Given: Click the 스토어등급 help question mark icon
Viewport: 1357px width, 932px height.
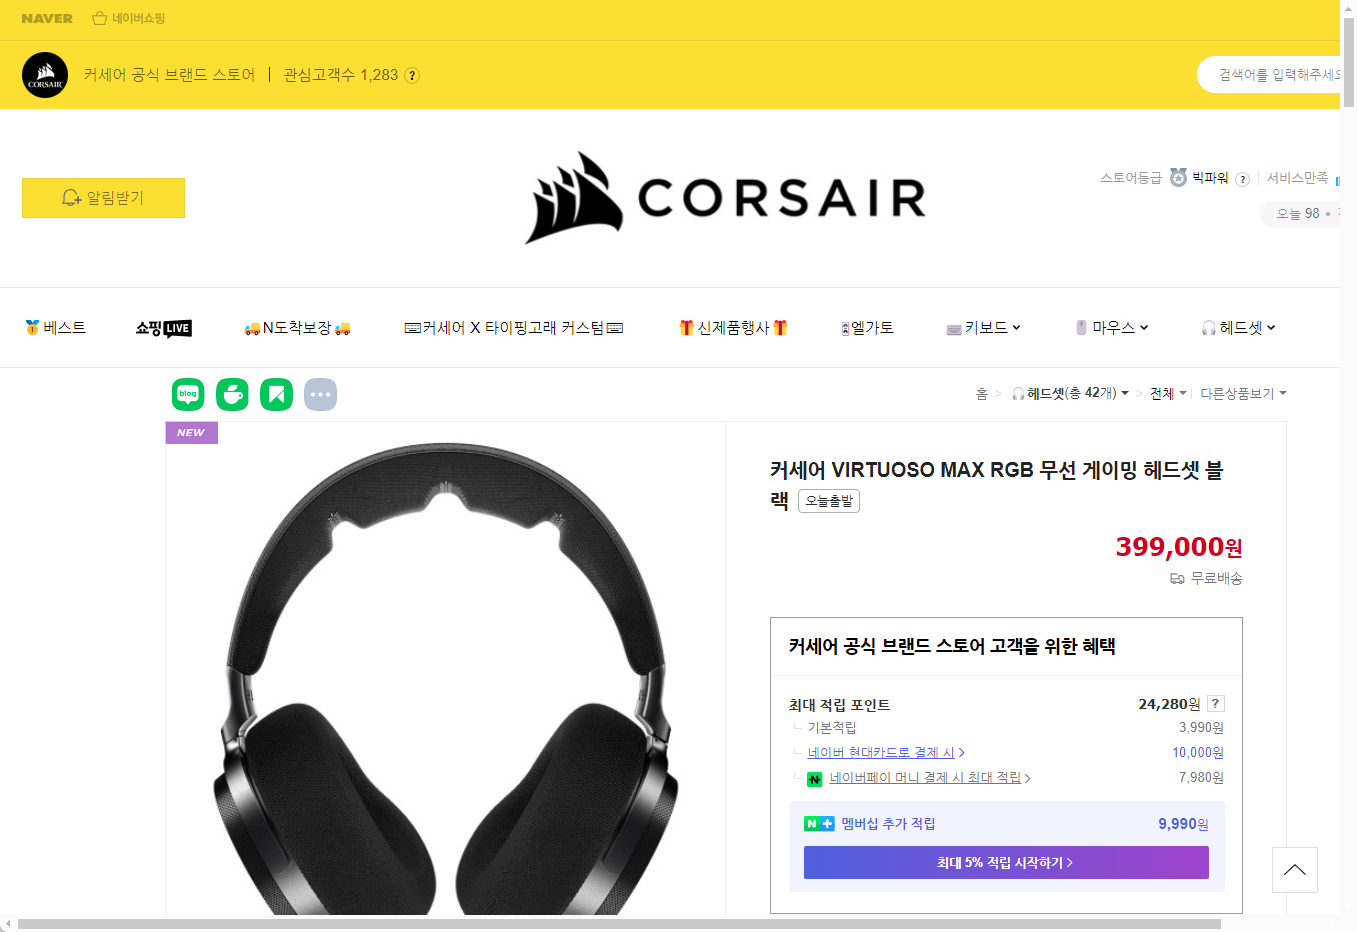Looking at the screenshot, I should [x=1242, y=179].
